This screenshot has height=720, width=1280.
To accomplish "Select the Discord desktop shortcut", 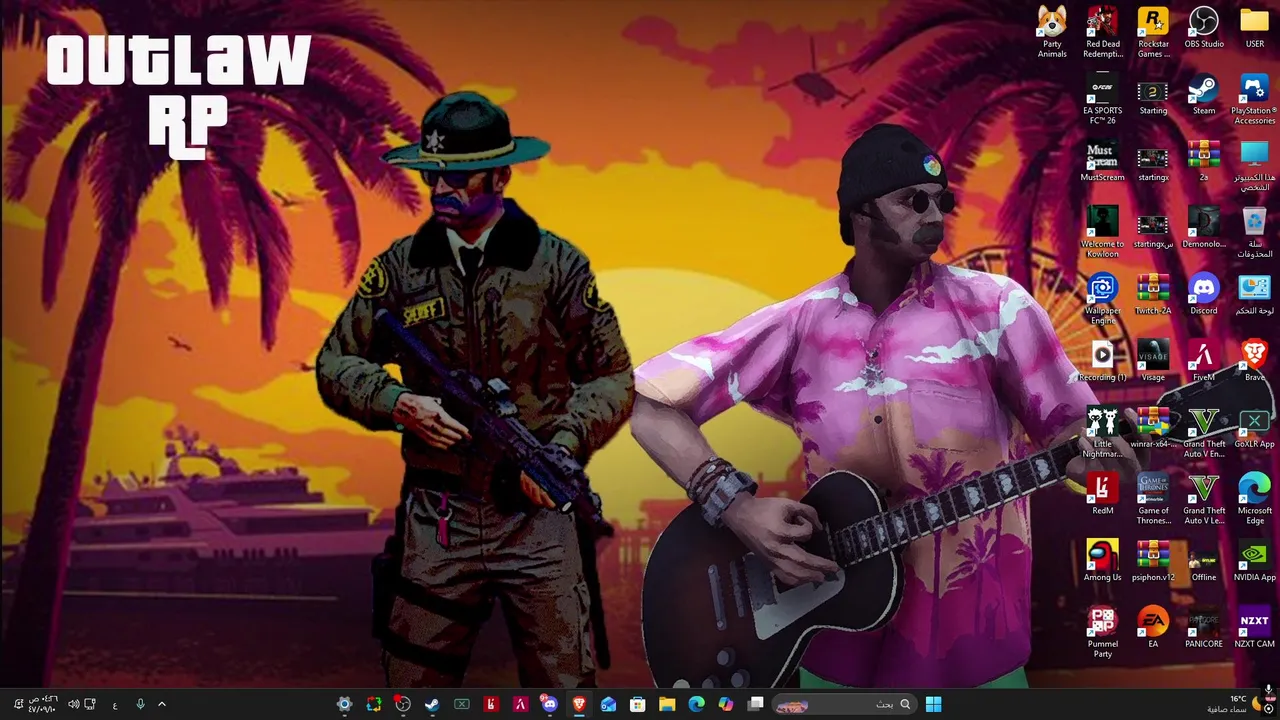I will pyautogui.click(x=1204, y=295).
